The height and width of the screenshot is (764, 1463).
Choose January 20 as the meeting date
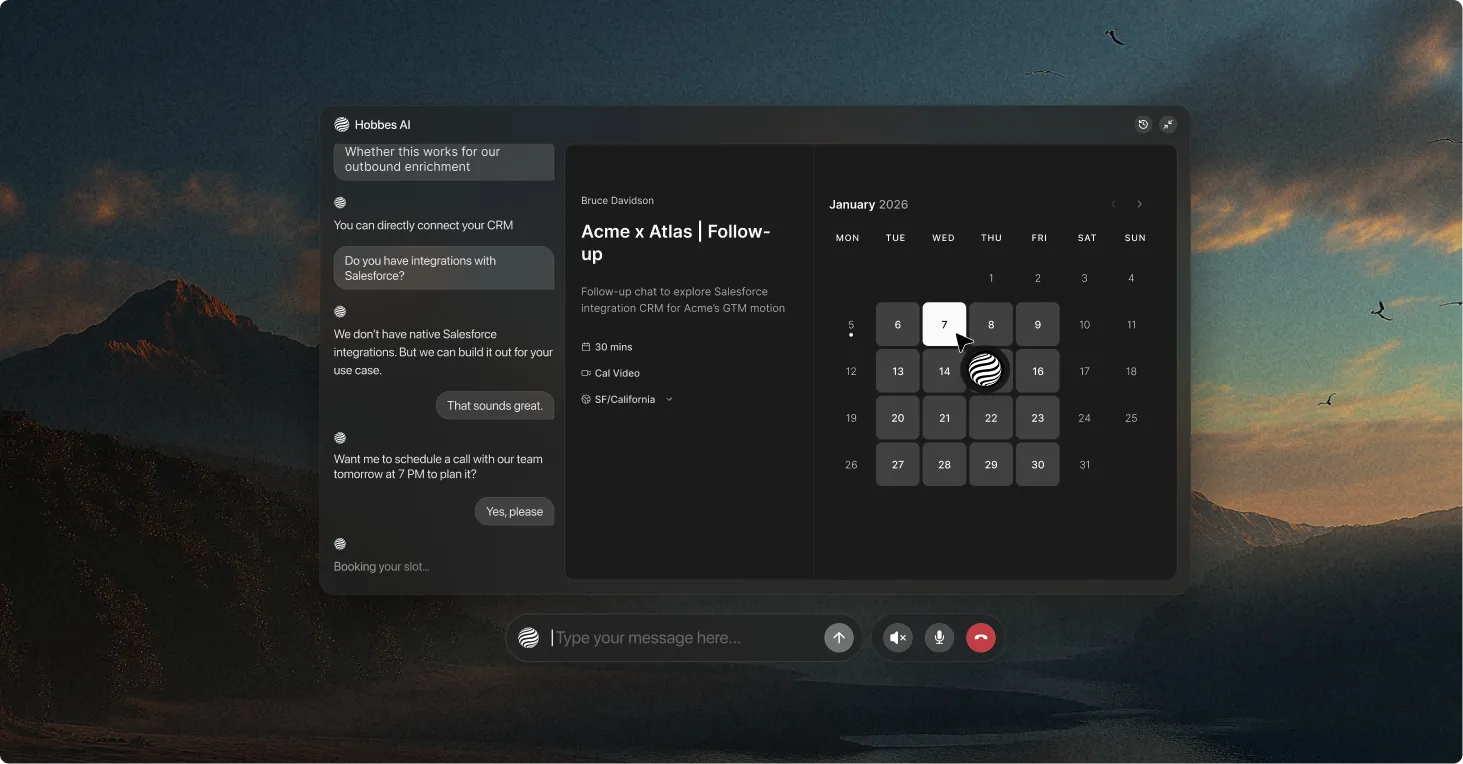[898, 418]
